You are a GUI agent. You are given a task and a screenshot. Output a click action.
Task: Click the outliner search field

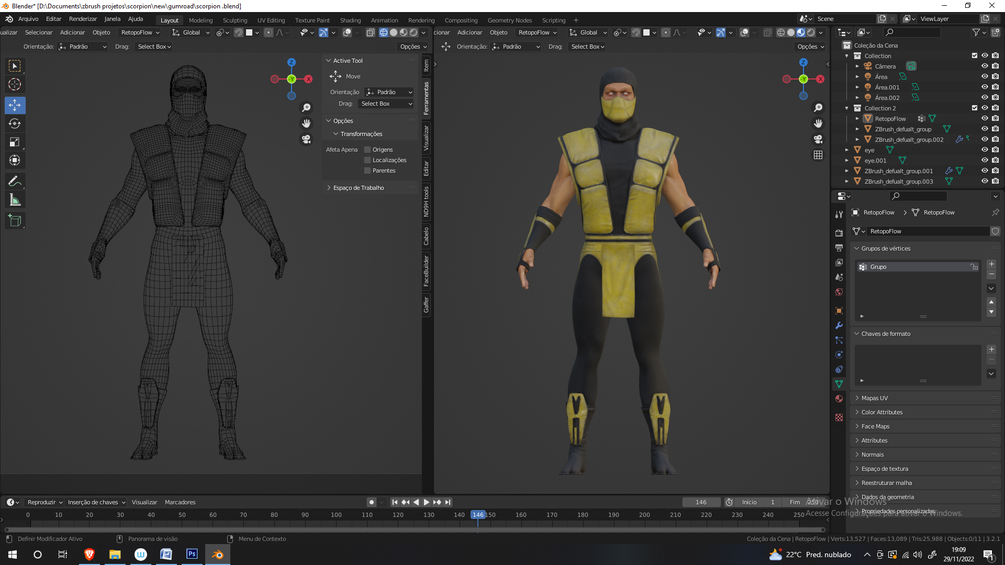click(x=911, y=33)
